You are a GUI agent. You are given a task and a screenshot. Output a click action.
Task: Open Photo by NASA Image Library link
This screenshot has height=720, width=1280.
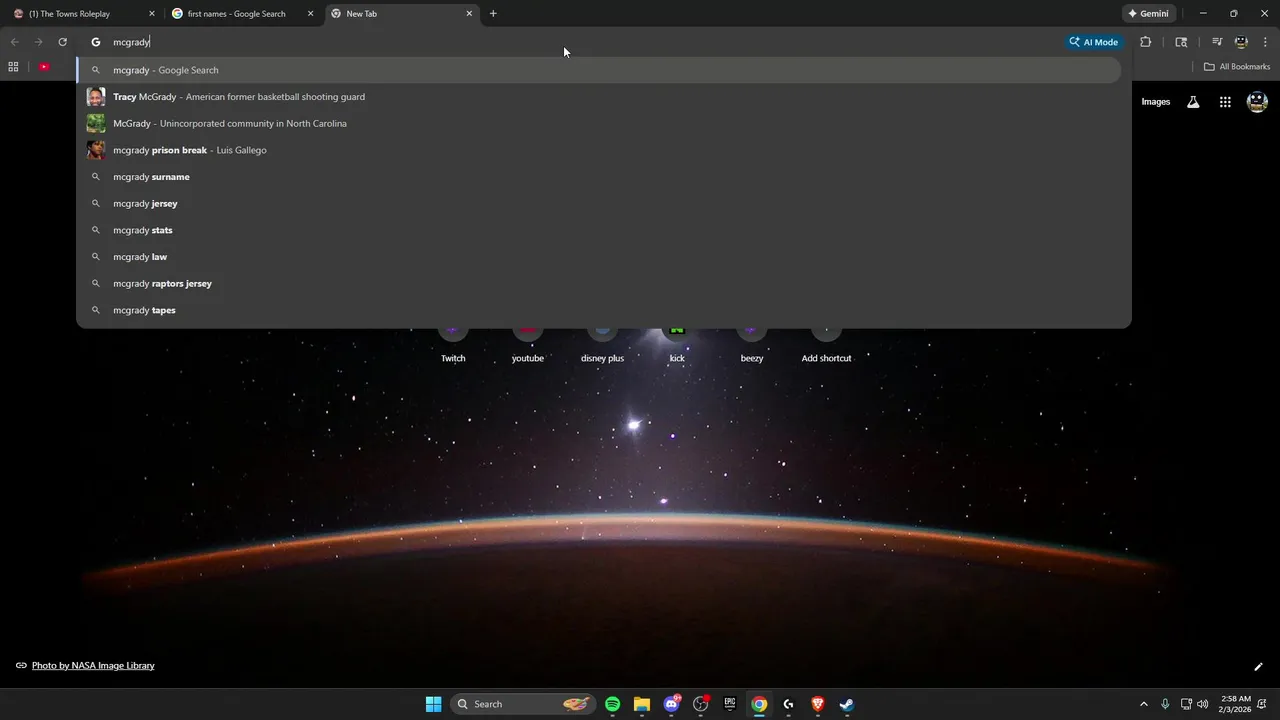pos(93,665)
